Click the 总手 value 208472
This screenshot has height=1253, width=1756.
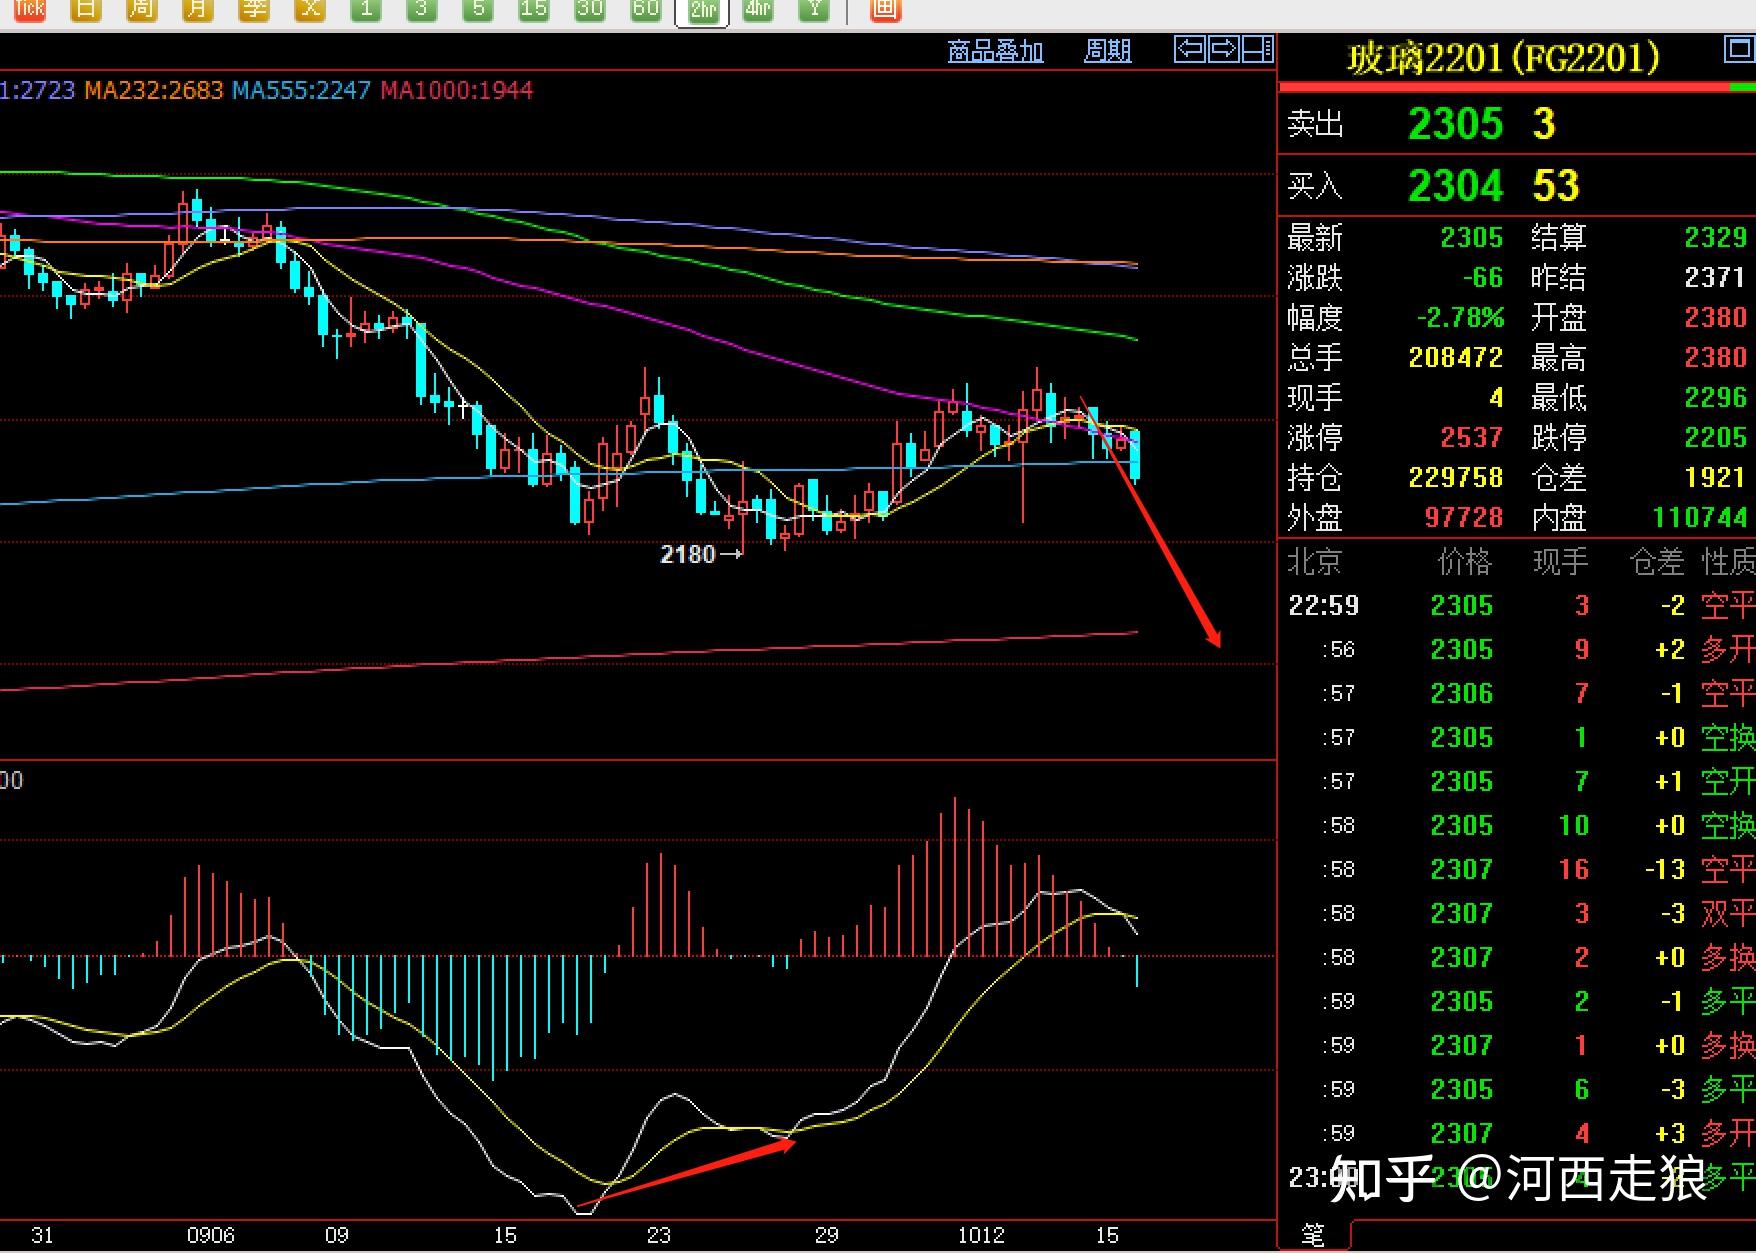tap(1455, 358)
